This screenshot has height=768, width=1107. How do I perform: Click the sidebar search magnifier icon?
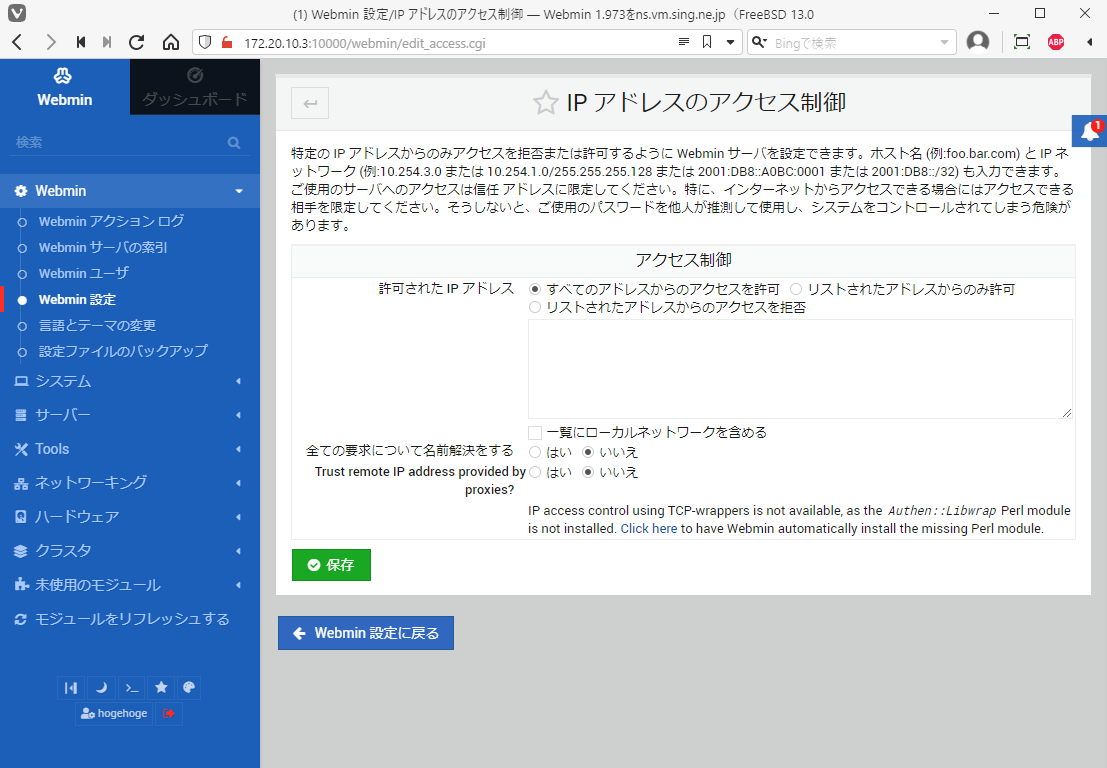click(234, 143)
